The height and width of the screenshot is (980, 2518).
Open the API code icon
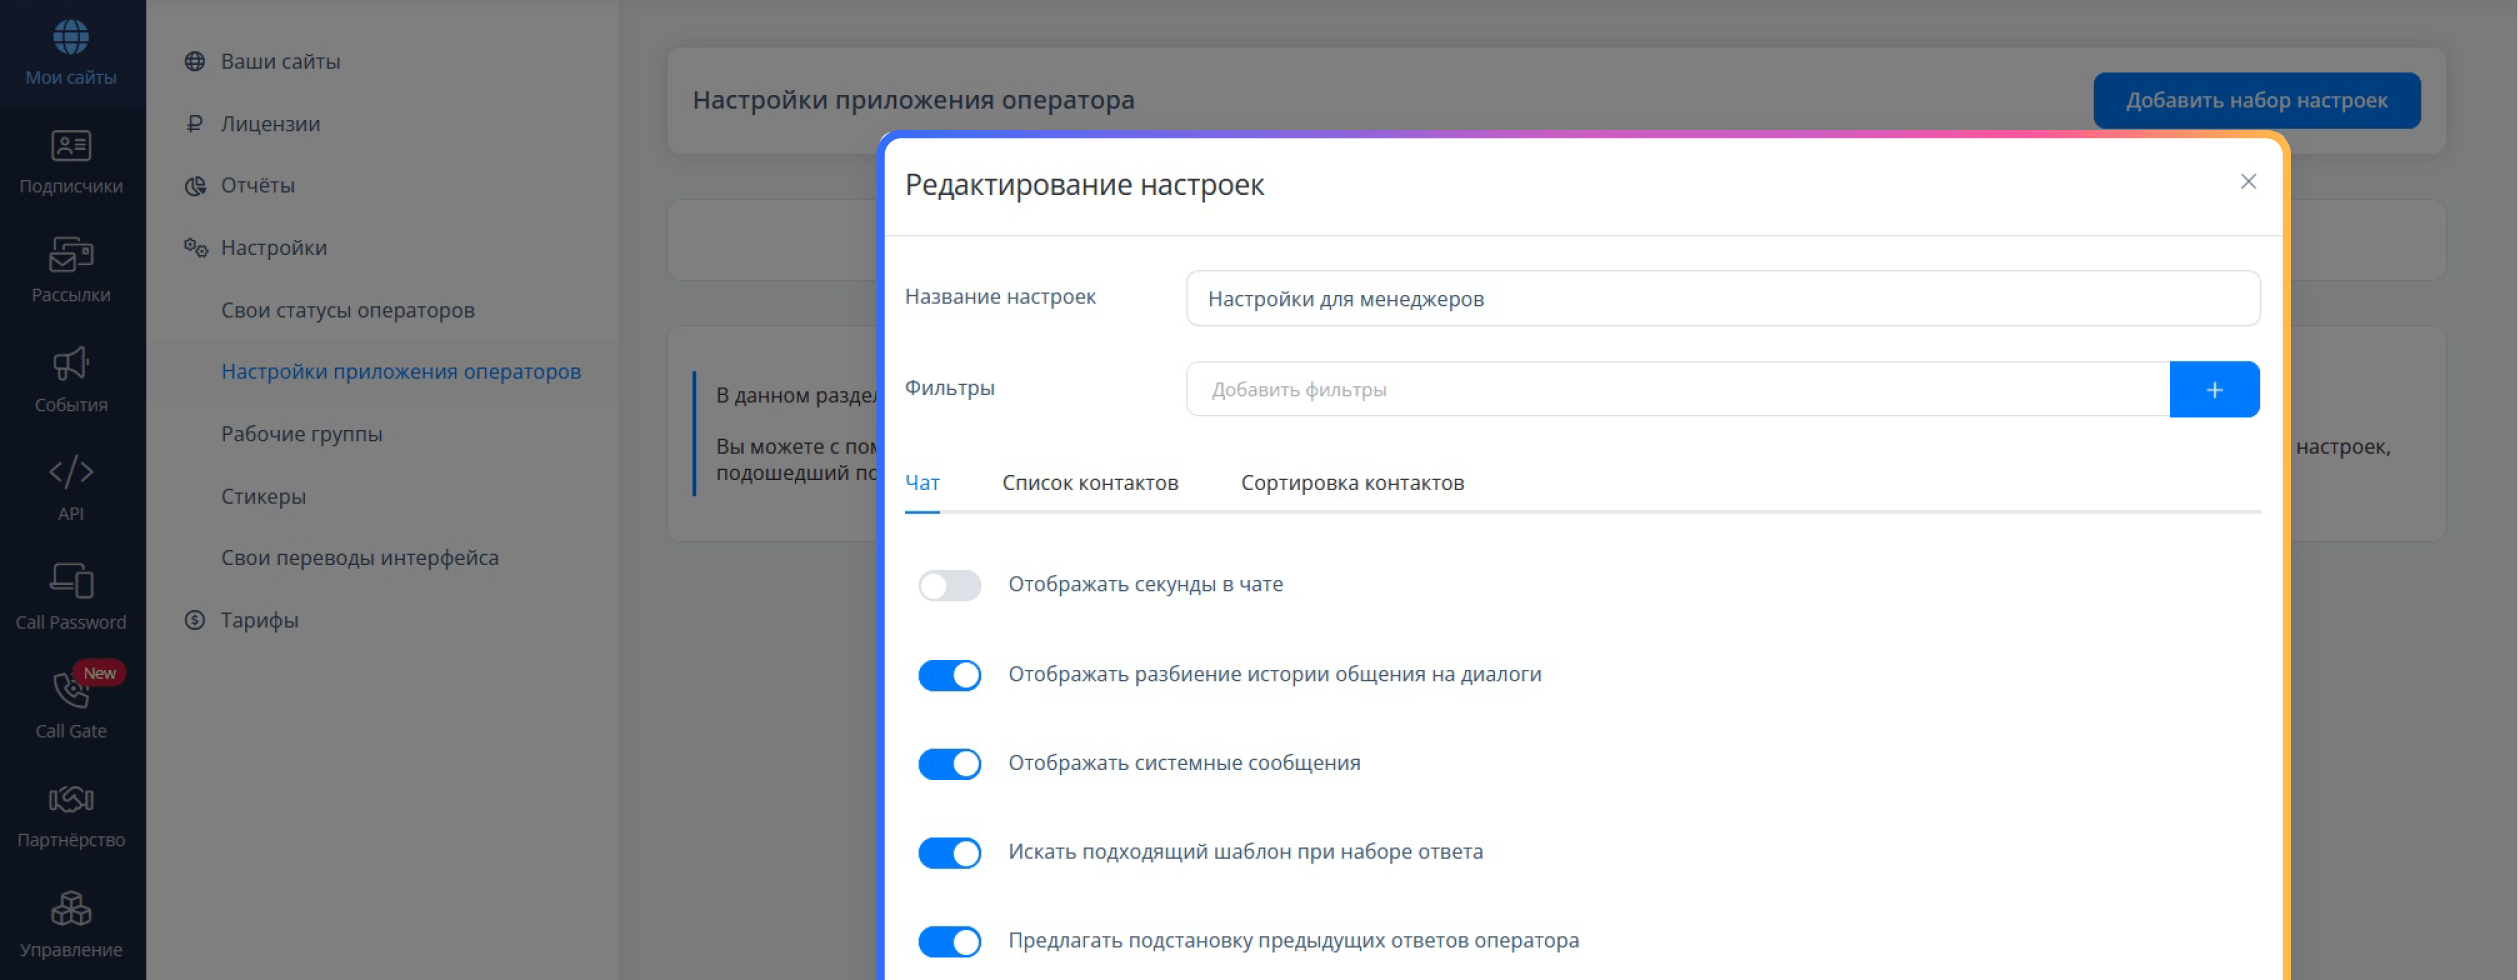(x=71, y=472)
